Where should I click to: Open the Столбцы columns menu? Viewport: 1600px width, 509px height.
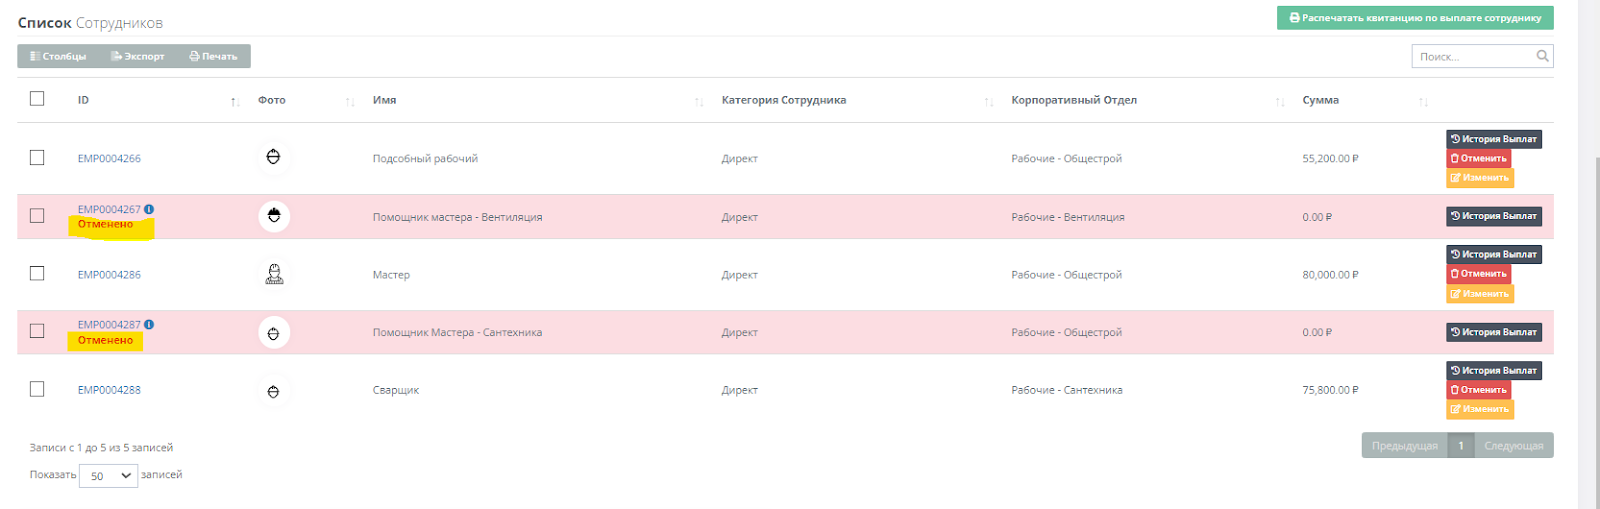[58, 56]
